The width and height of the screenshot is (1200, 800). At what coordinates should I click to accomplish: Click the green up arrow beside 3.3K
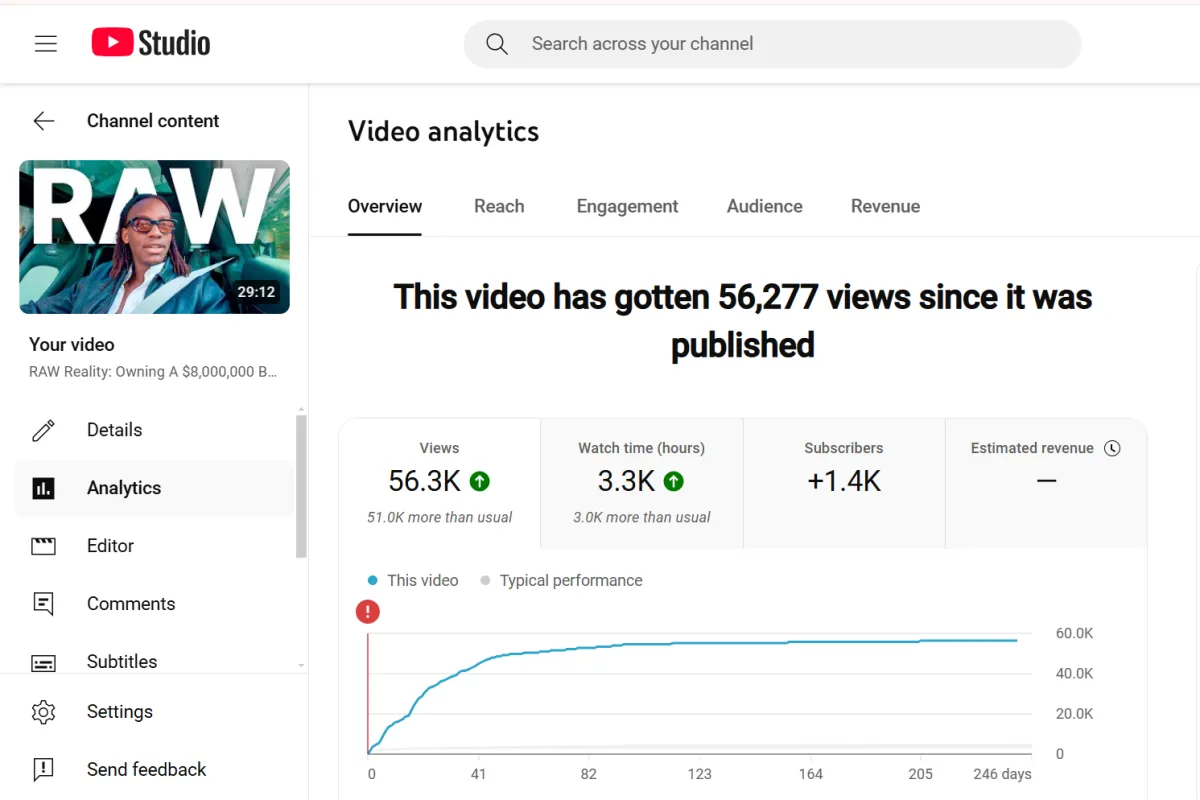(x=674, y=481)
